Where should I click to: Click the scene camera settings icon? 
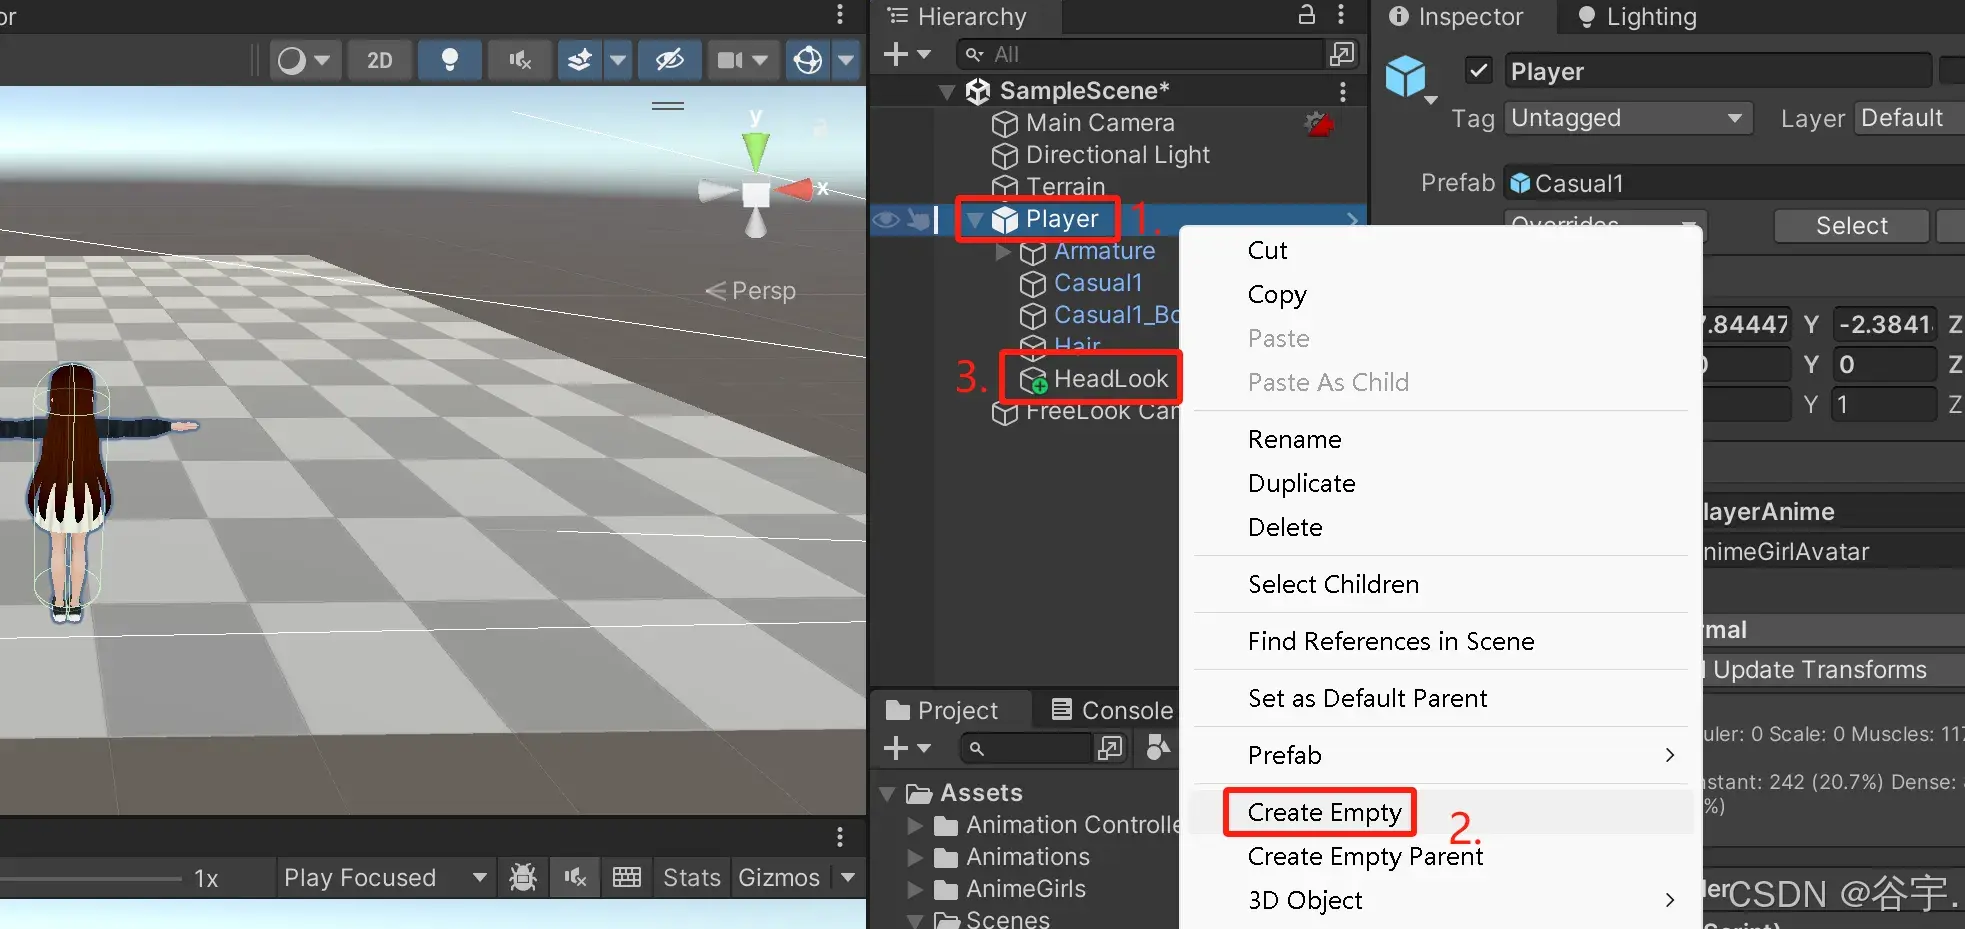[730, 60]
